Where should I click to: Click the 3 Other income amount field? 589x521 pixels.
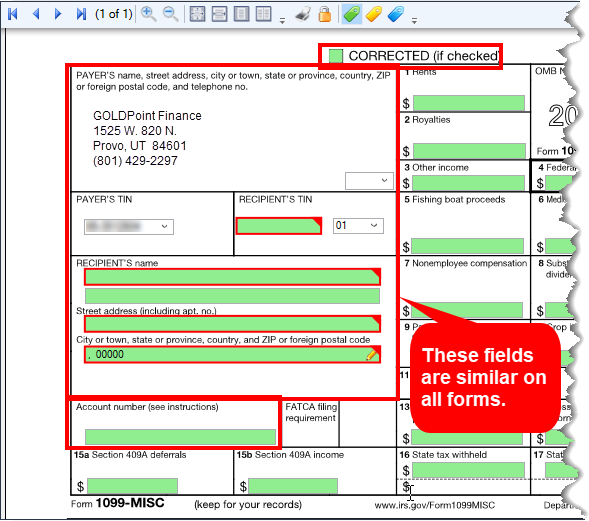pyautogui.click(x=468, y=183)
